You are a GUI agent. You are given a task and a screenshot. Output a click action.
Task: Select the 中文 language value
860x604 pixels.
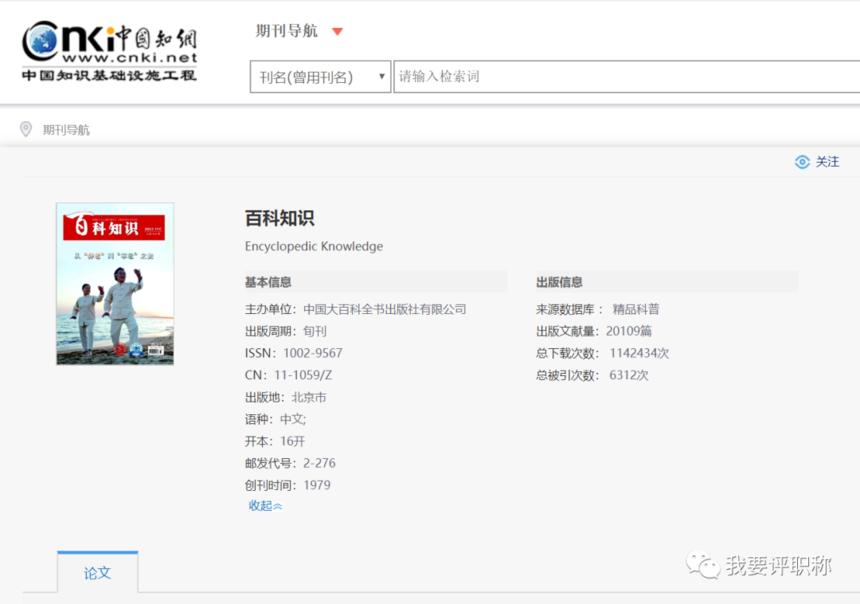click(293, 419)
